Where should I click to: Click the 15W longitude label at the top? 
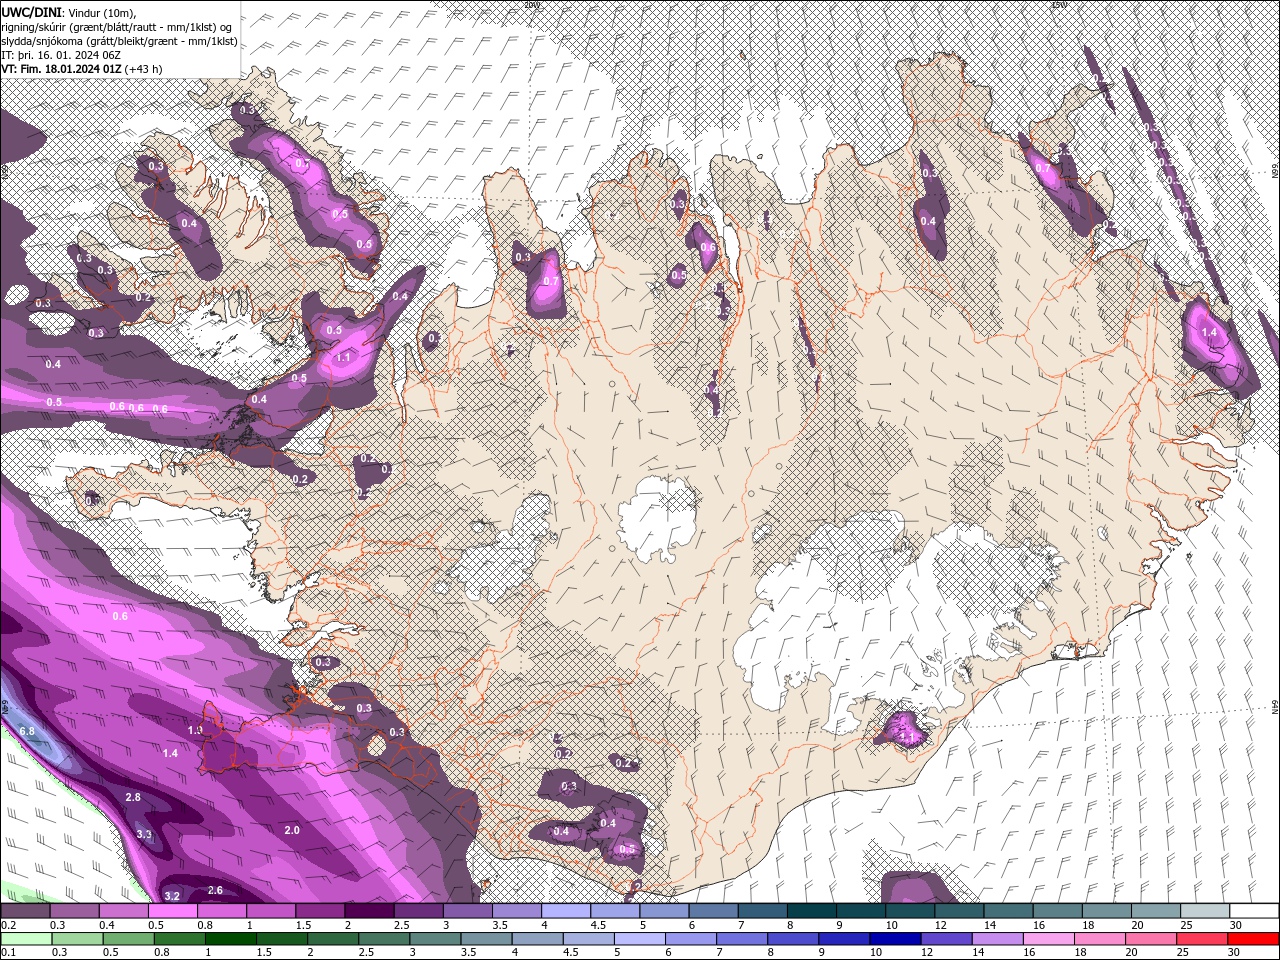click(1060, 5)
